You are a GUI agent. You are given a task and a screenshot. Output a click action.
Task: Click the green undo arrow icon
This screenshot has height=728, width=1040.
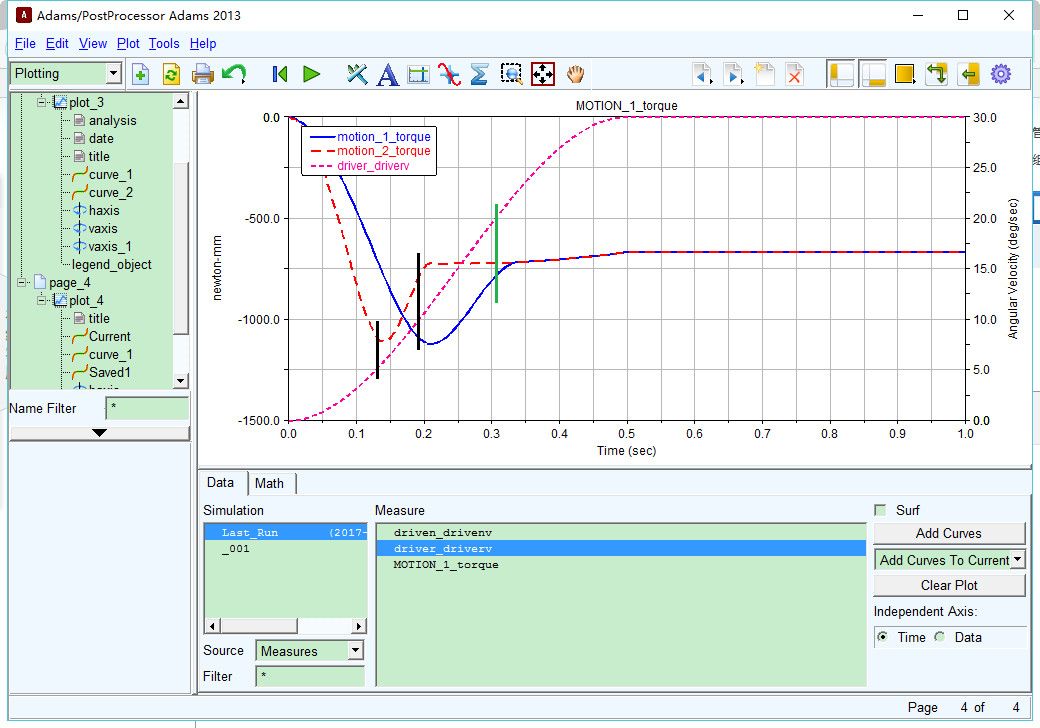click(234, 74)
